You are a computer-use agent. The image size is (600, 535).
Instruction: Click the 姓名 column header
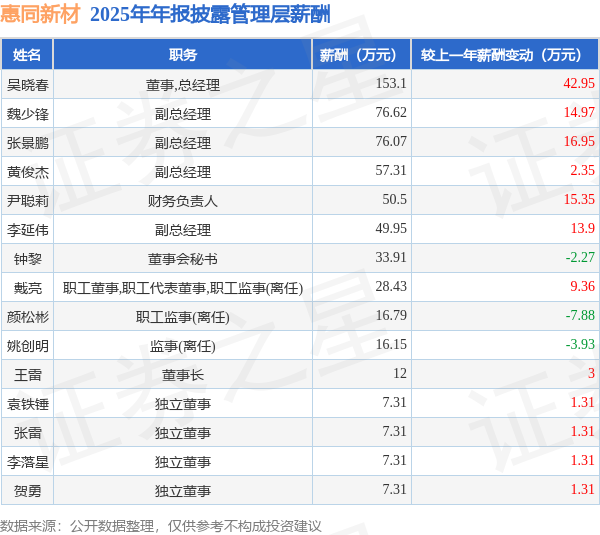click(x=27, y=55)
